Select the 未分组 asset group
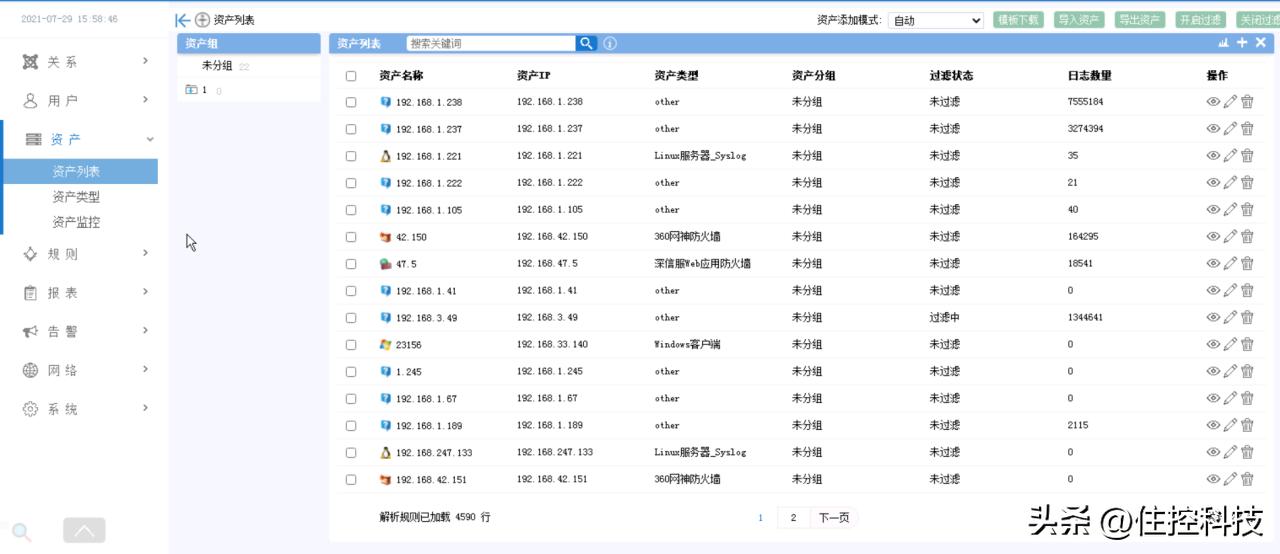 [217, 66]
